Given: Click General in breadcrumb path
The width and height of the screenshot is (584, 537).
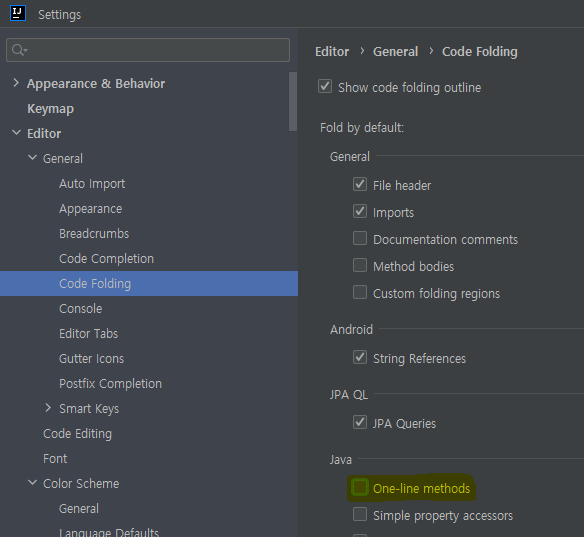Looking at the screenshot, I should point(396,51).
